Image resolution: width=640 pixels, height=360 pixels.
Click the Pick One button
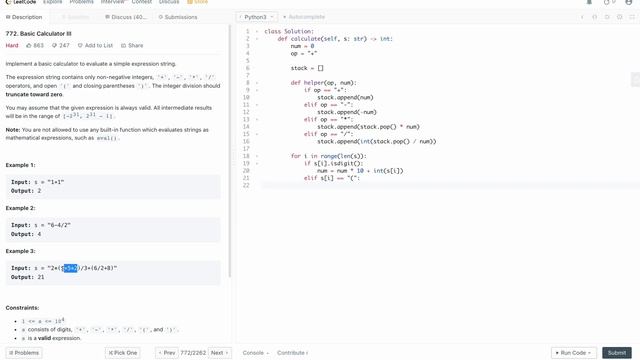tap(123, 353)
